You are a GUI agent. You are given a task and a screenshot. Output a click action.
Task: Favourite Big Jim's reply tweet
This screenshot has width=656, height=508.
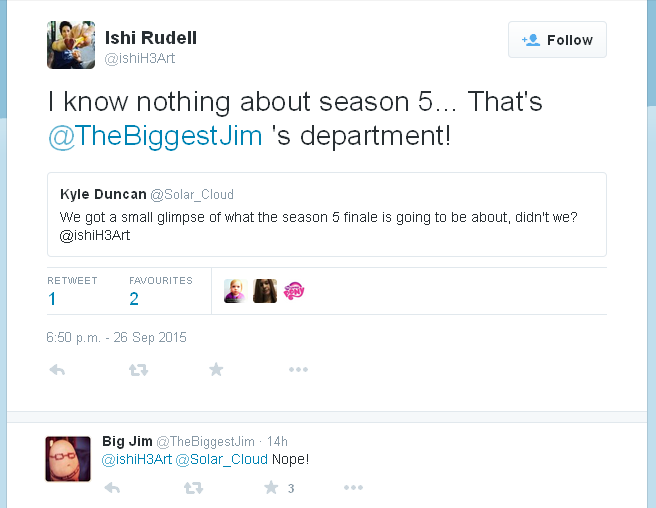pyautogui.click(x=271, y=488)
